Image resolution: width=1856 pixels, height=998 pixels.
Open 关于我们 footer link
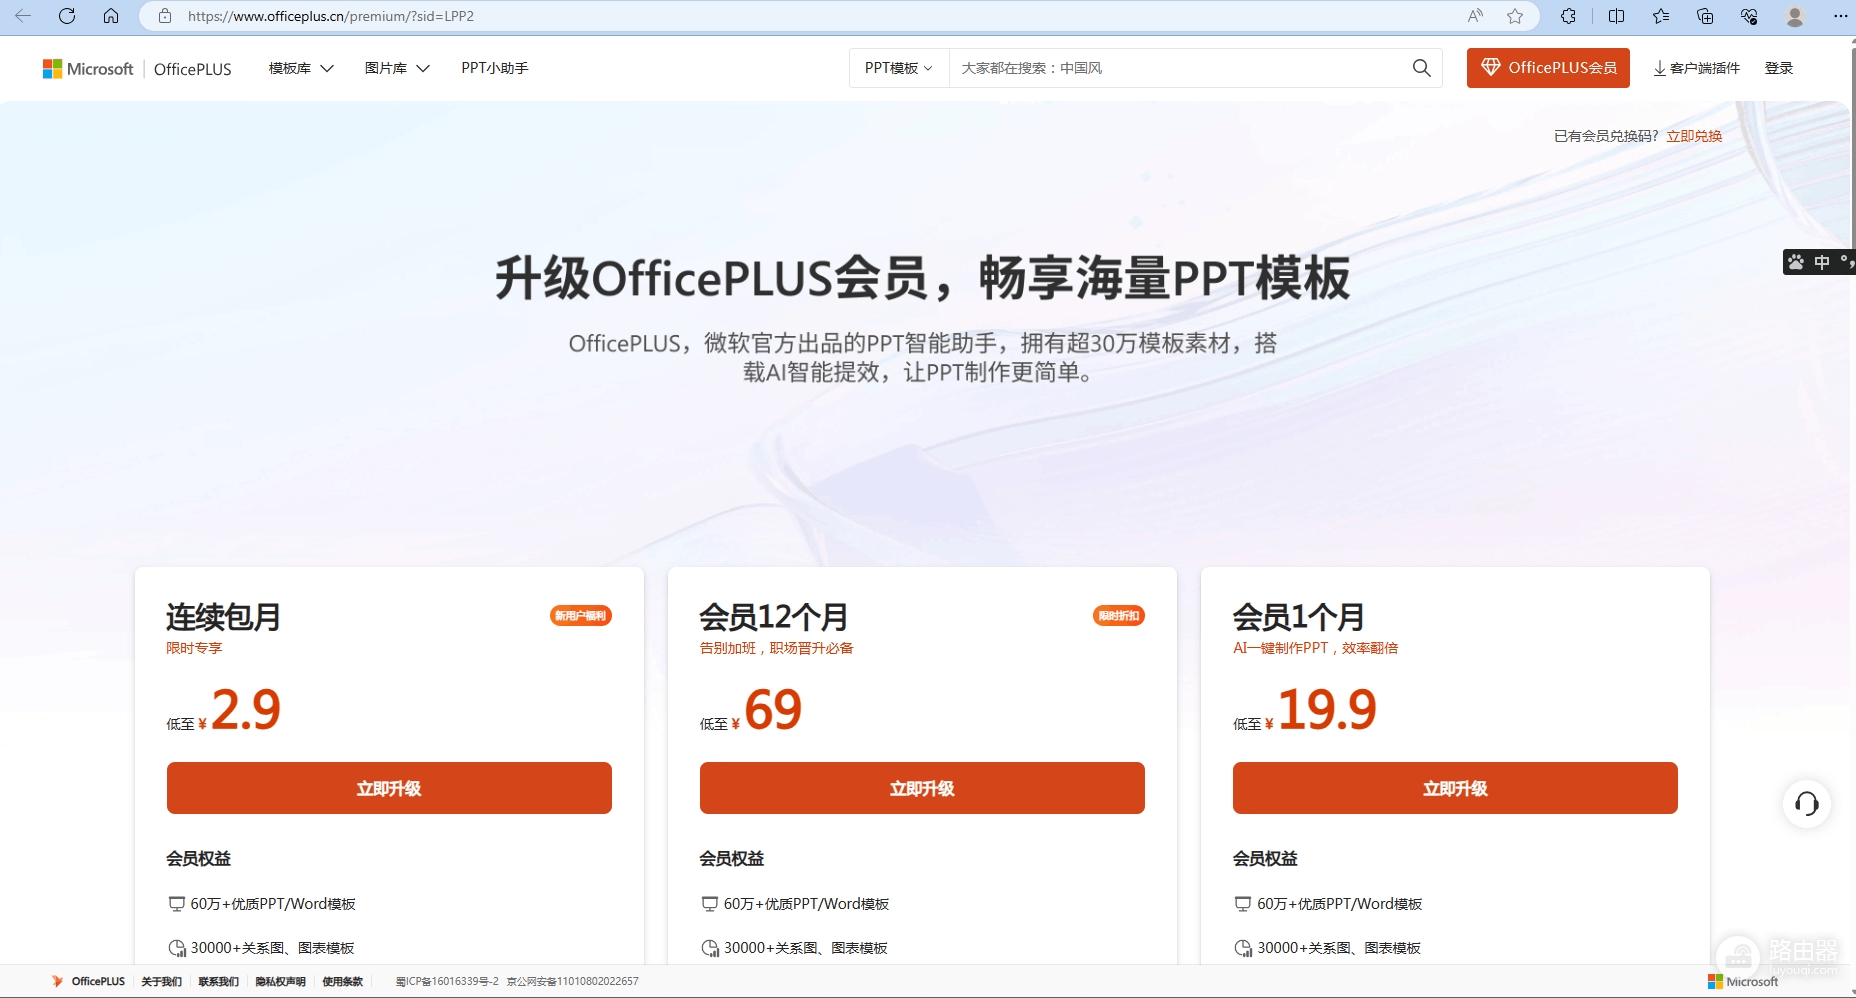(x=161, y=981)
